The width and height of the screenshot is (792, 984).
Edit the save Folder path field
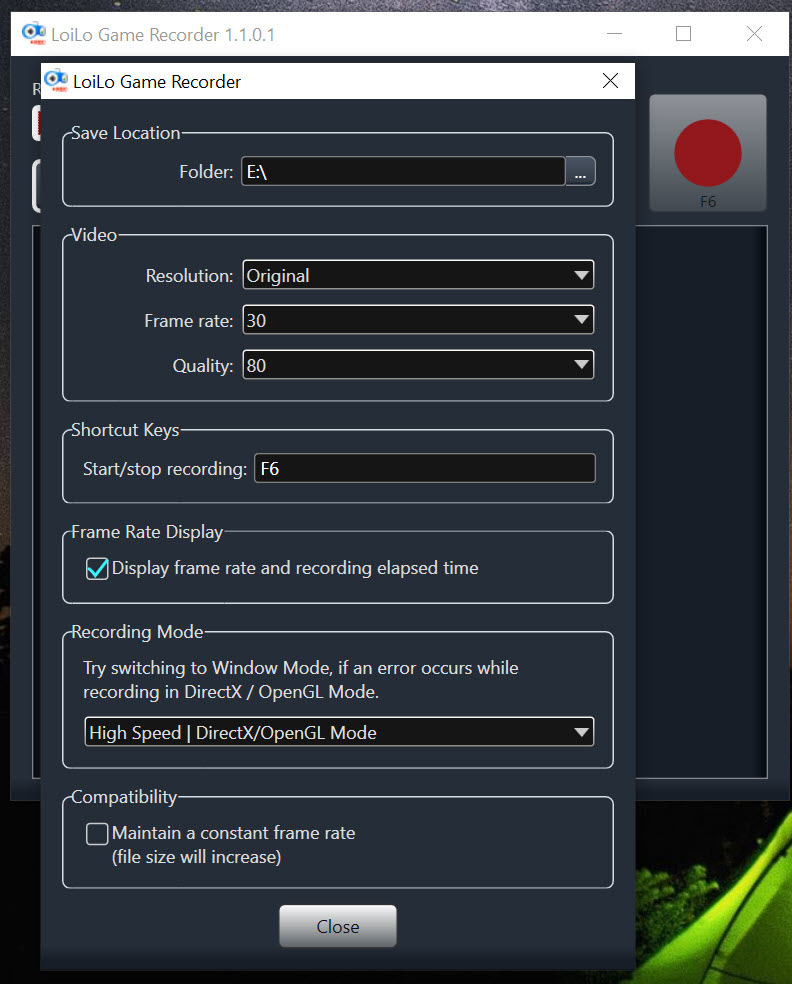coord(403,171)
